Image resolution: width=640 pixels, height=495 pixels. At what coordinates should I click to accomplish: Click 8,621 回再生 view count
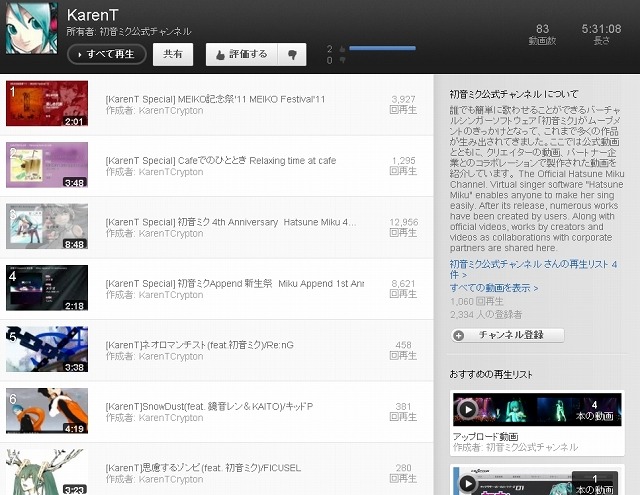coord(403,289)
